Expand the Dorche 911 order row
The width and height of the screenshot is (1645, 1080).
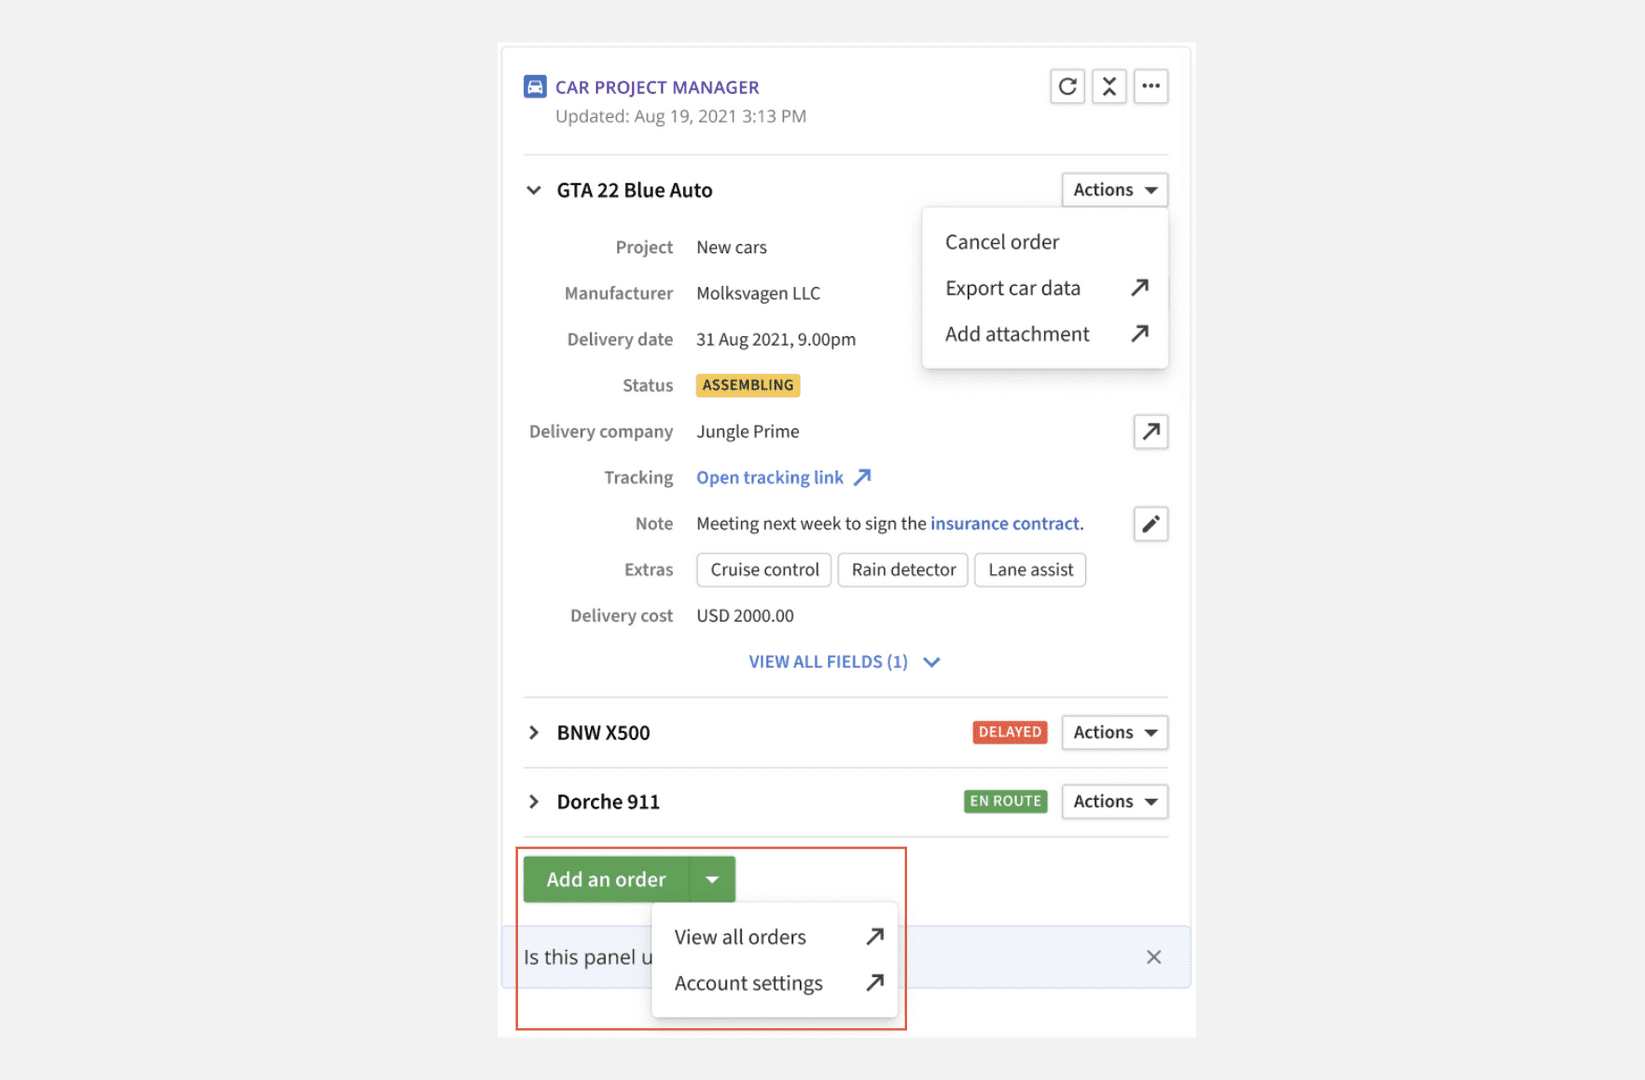click(534, 802)
